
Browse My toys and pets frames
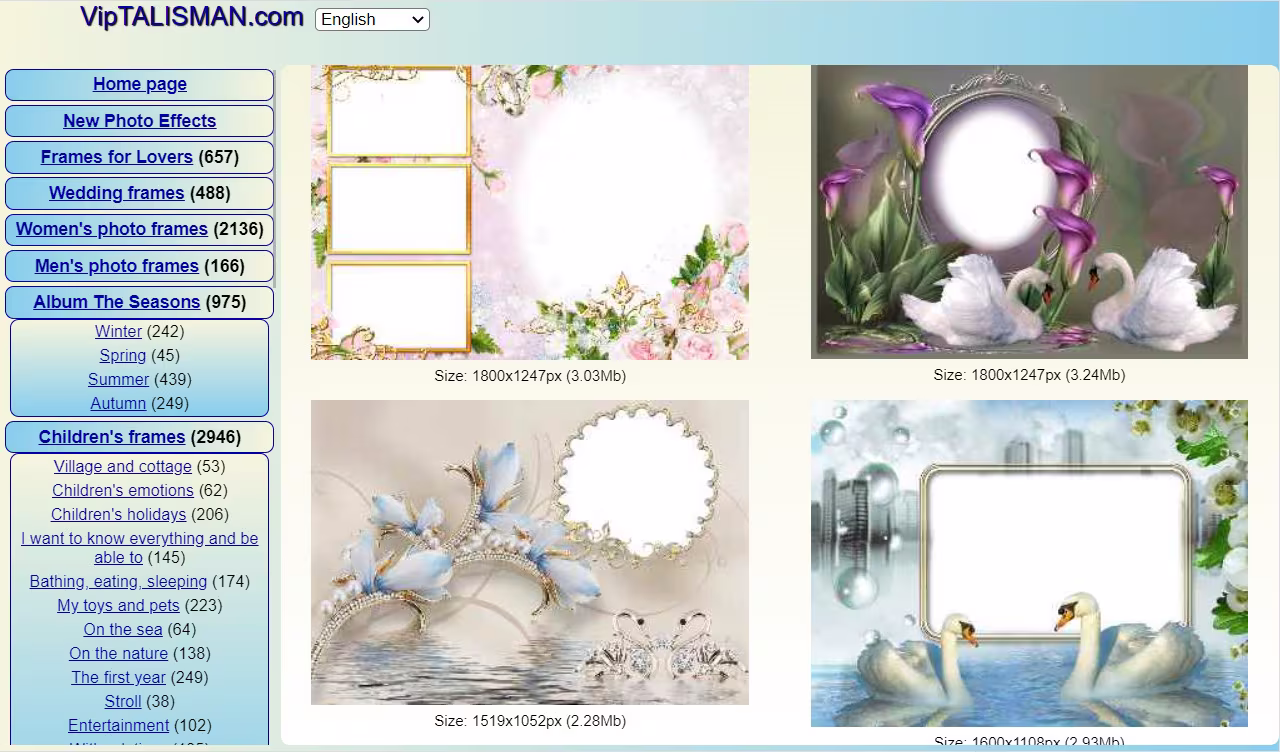point(119,605)
